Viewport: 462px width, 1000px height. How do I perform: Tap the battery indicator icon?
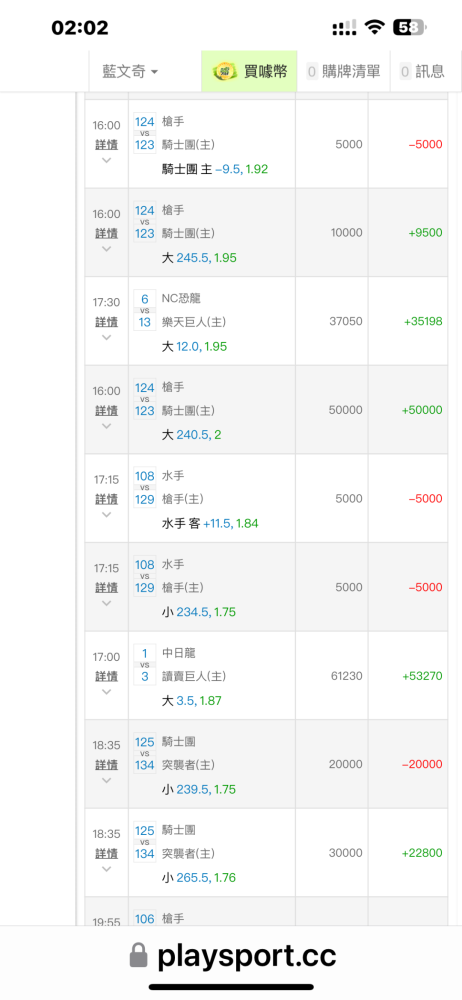click(412, 27)
